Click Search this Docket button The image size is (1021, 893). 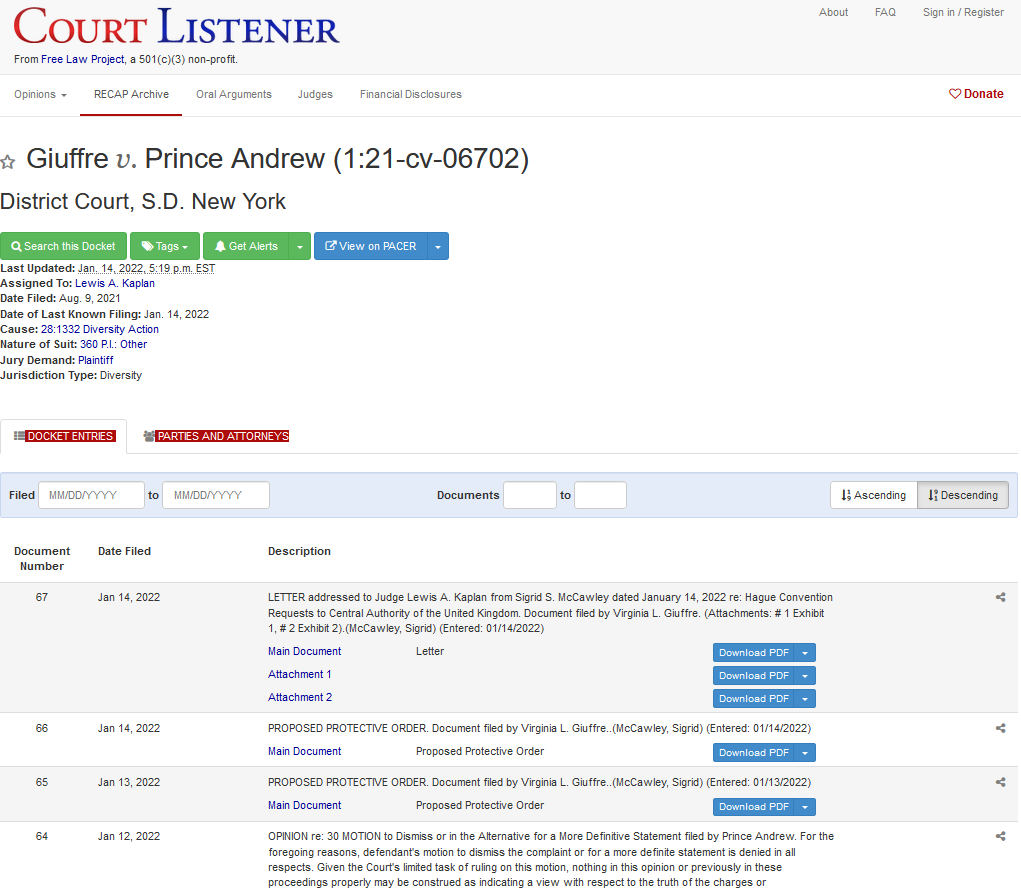63,246
